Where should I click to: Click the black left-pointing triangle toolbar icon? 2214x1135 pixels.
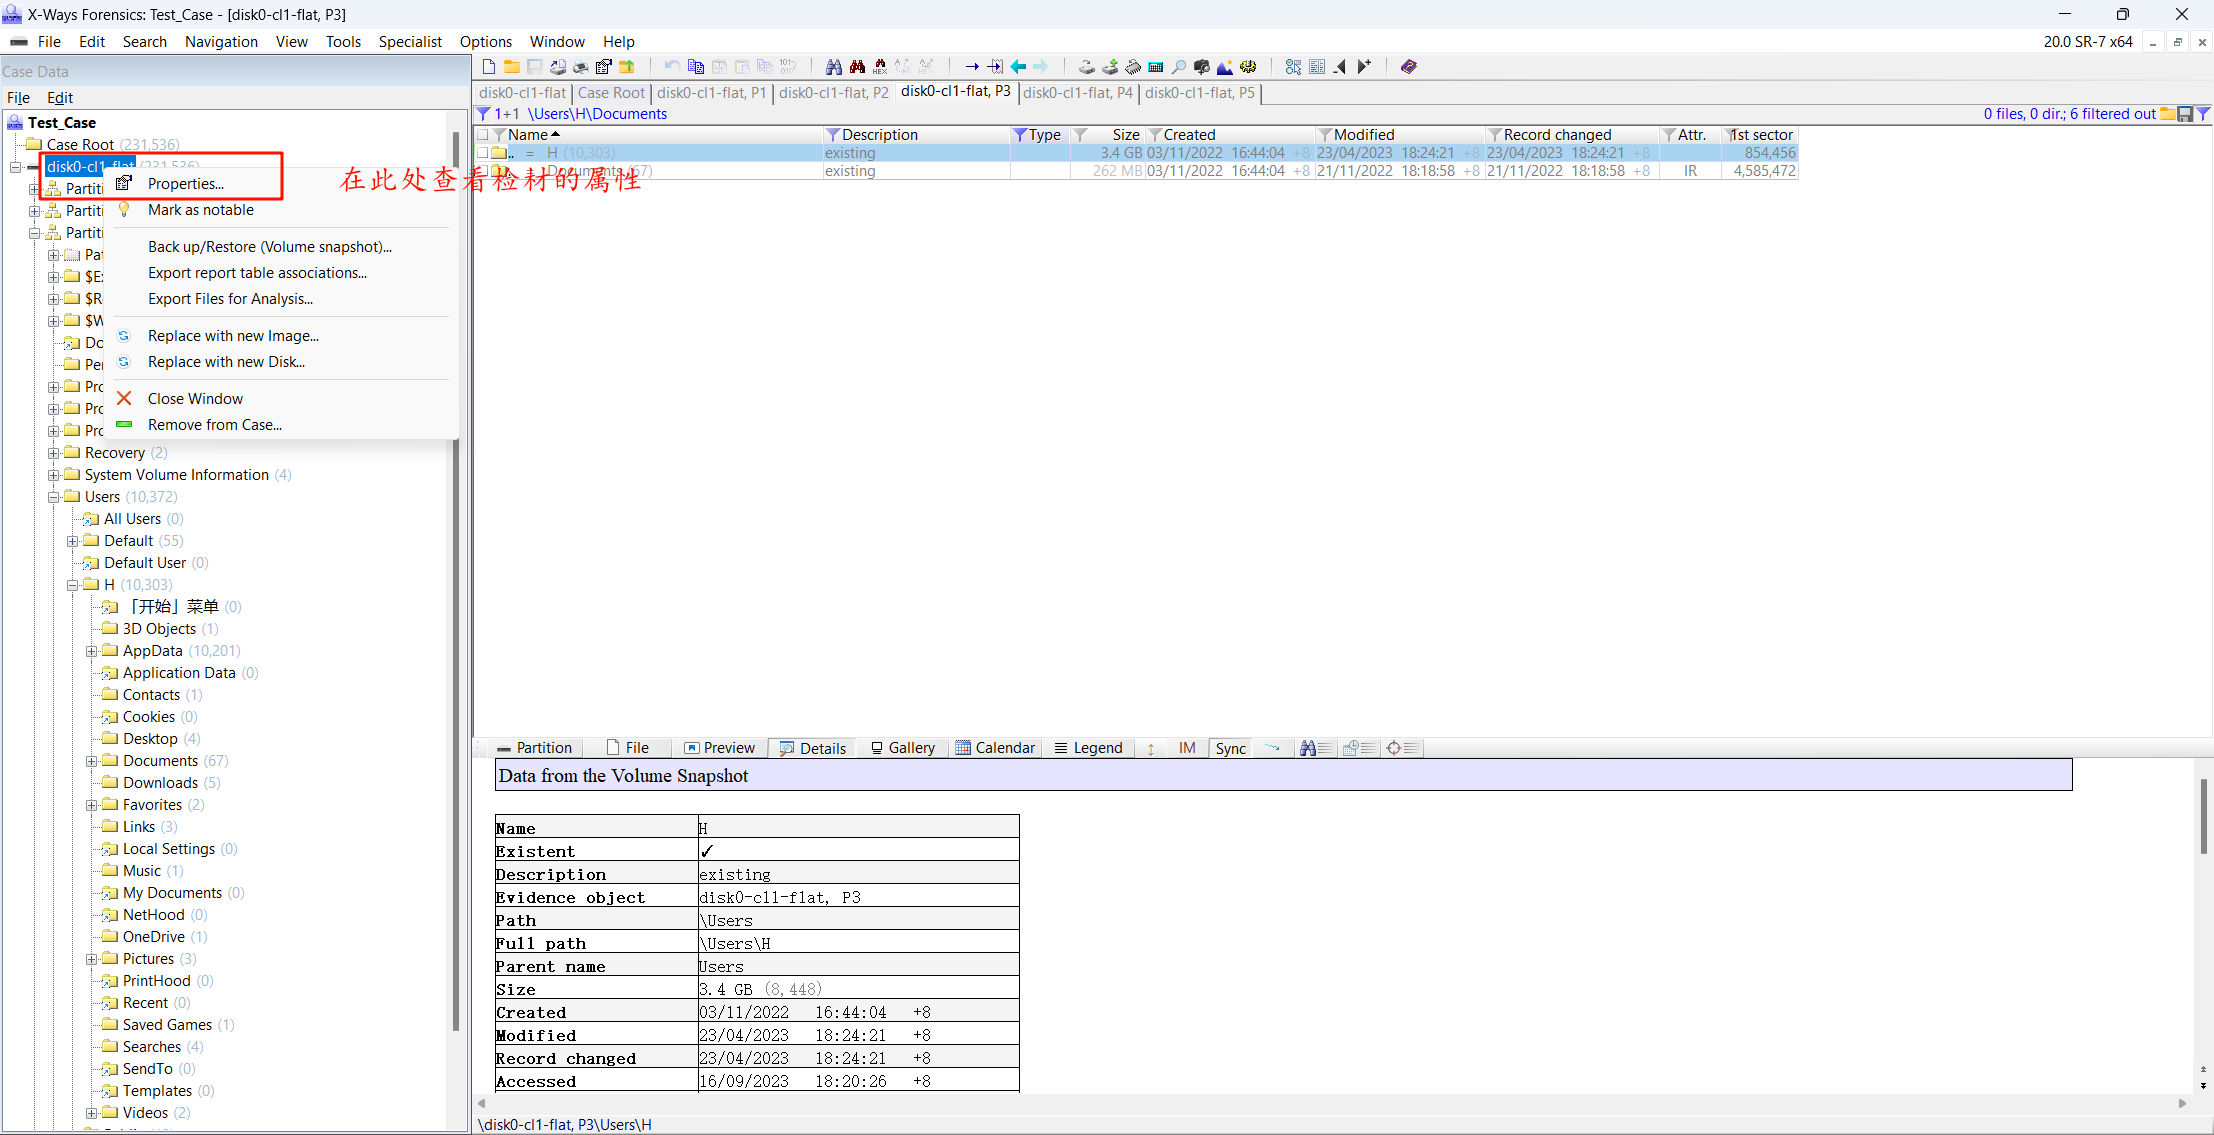(1340, 67)
